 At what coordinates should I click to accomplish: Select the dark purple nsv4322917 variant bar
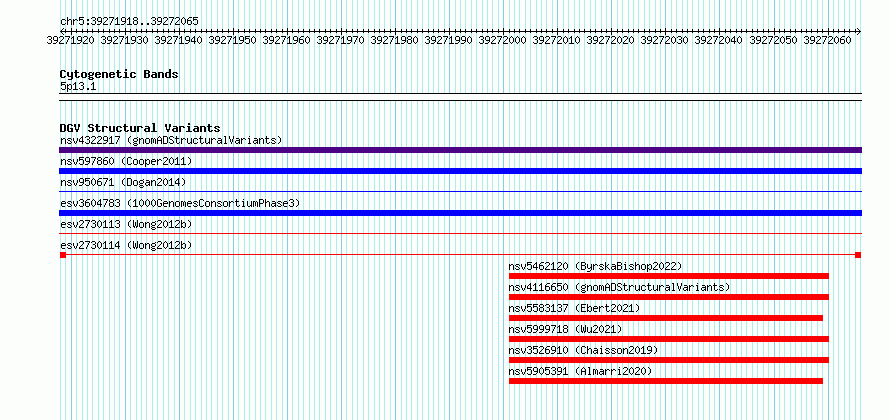click(460, 150)
